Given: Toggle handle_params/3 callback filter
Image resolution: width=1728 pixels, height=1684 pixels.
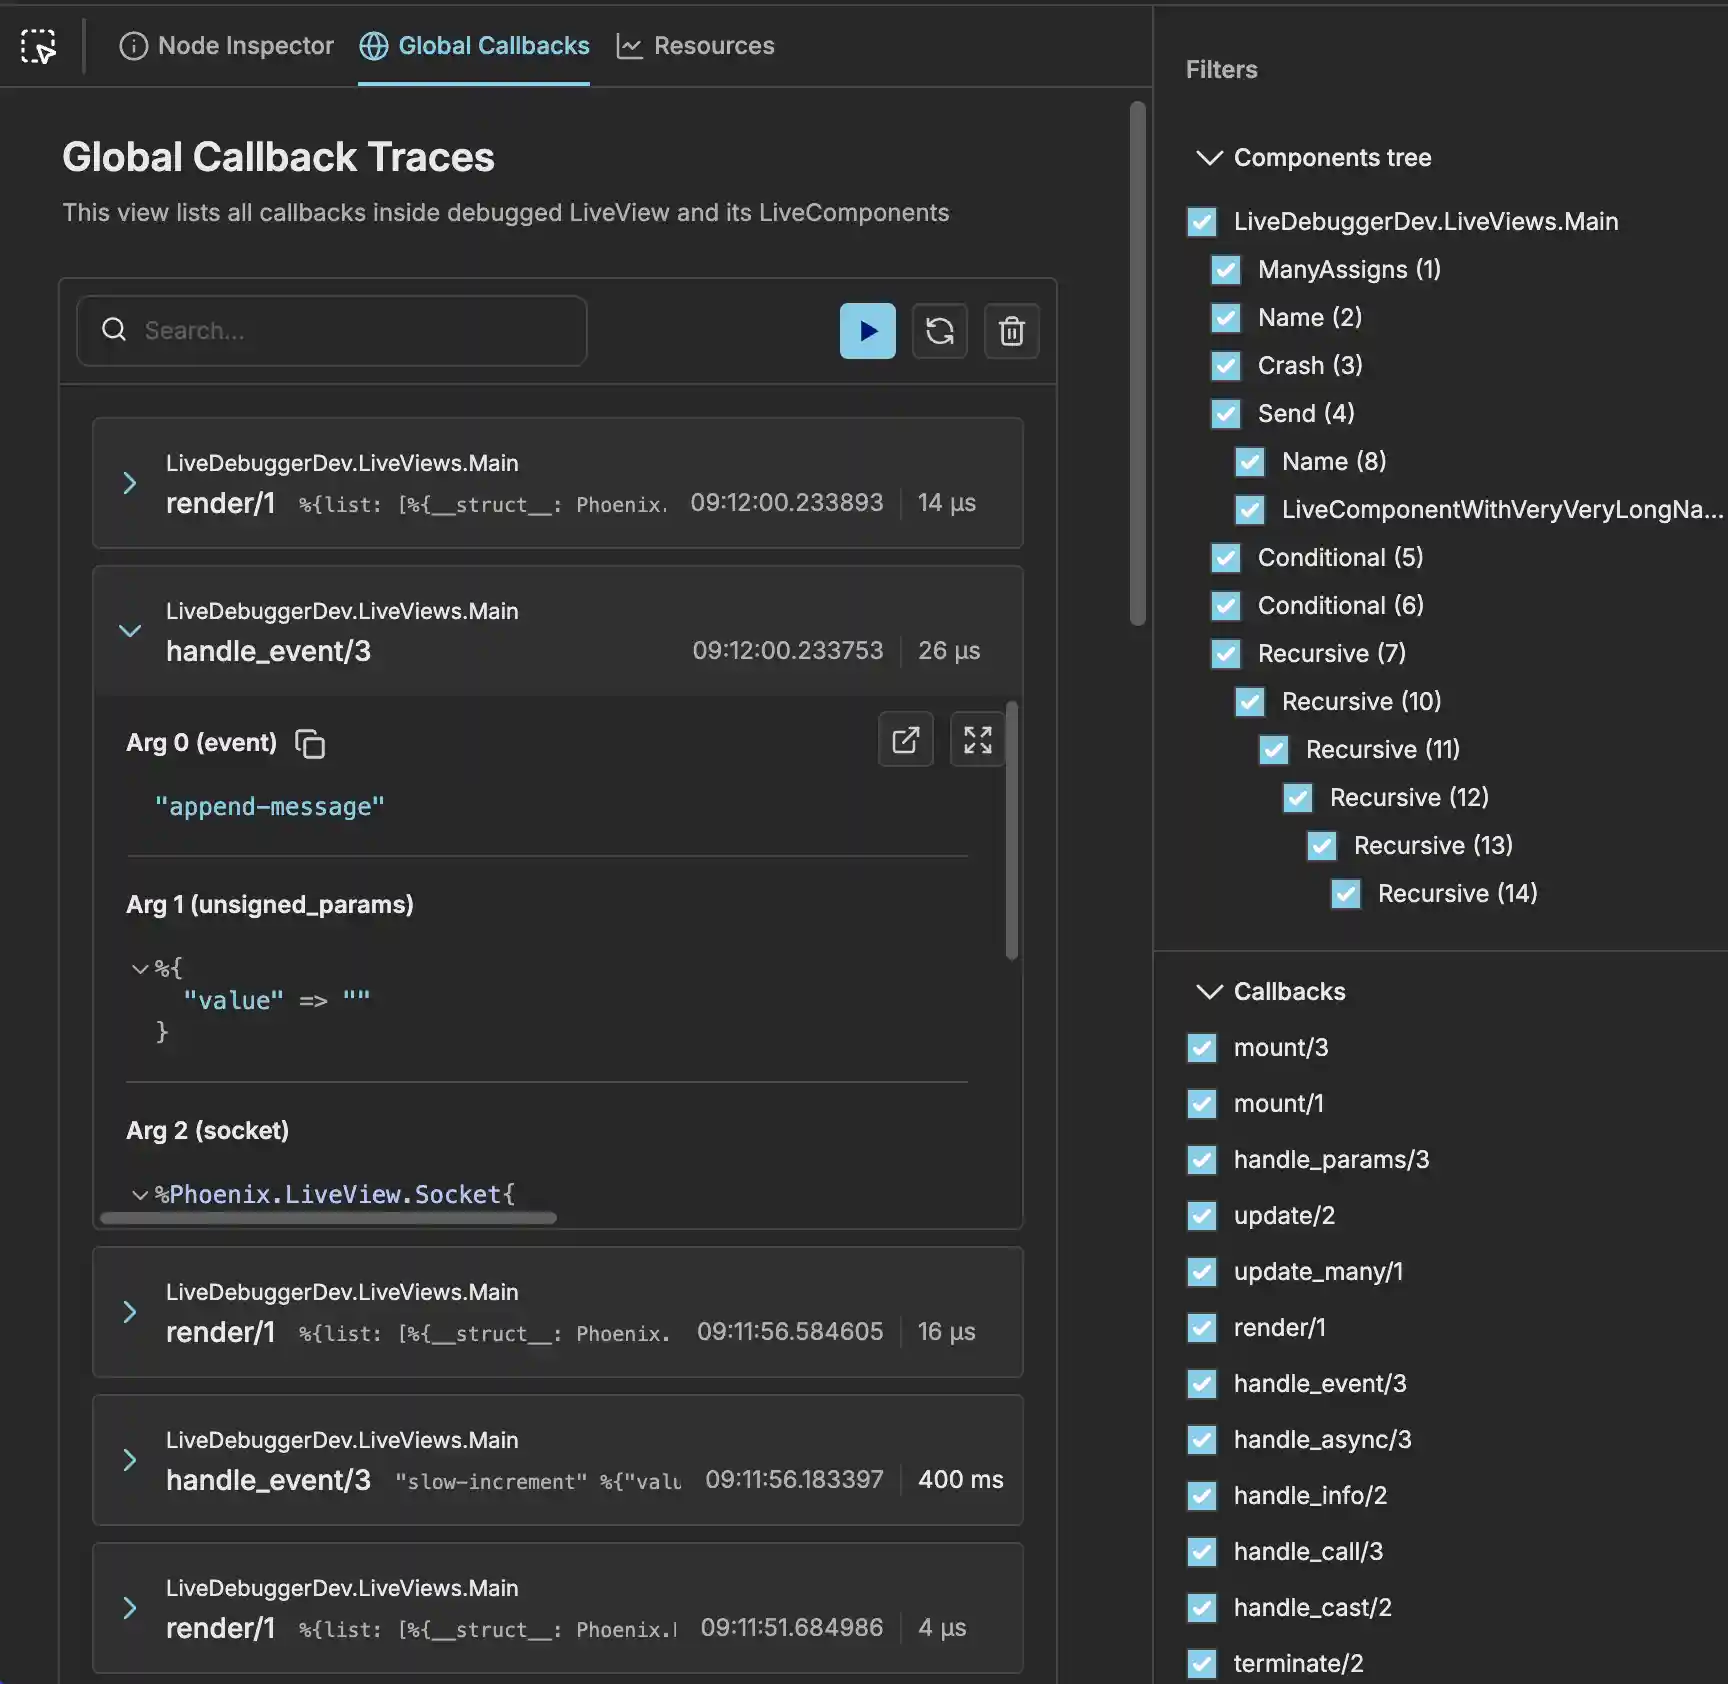Looking at the screenshot, I should point(1202,1160).
